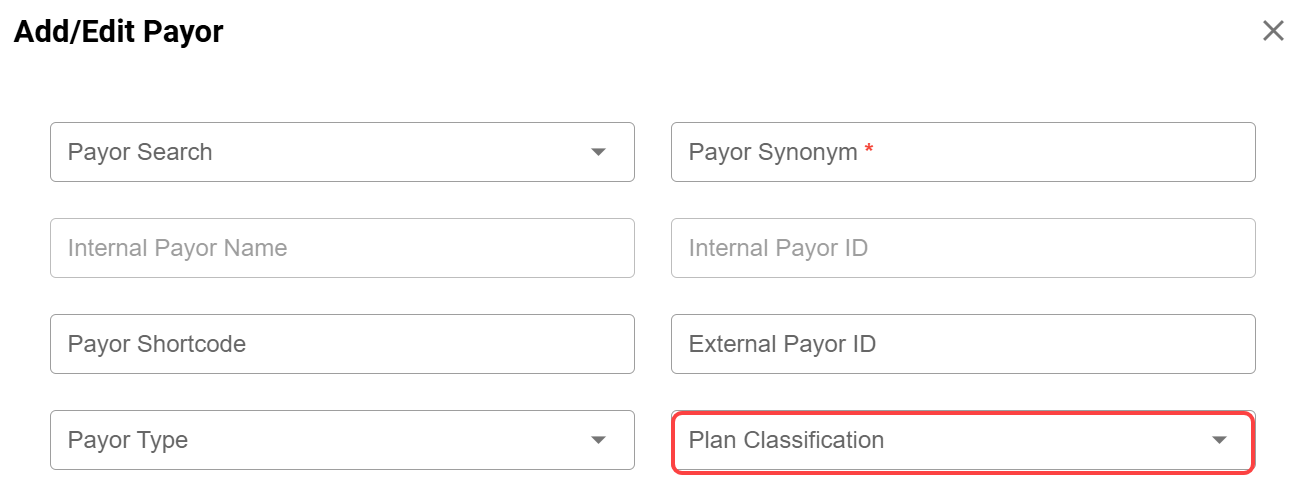This screenshot has width=1310, height=490.
Task: Click the 'Payor Synonym' label text
Action: 772,152
